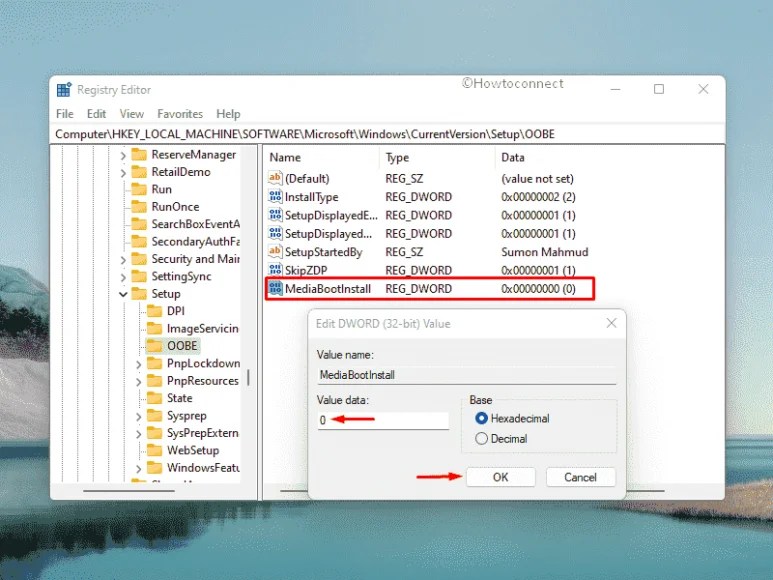Click the 'Sumon Mahmud' data cell
Image resolution: width=773 pixels, height=580 pixels.
544,252
